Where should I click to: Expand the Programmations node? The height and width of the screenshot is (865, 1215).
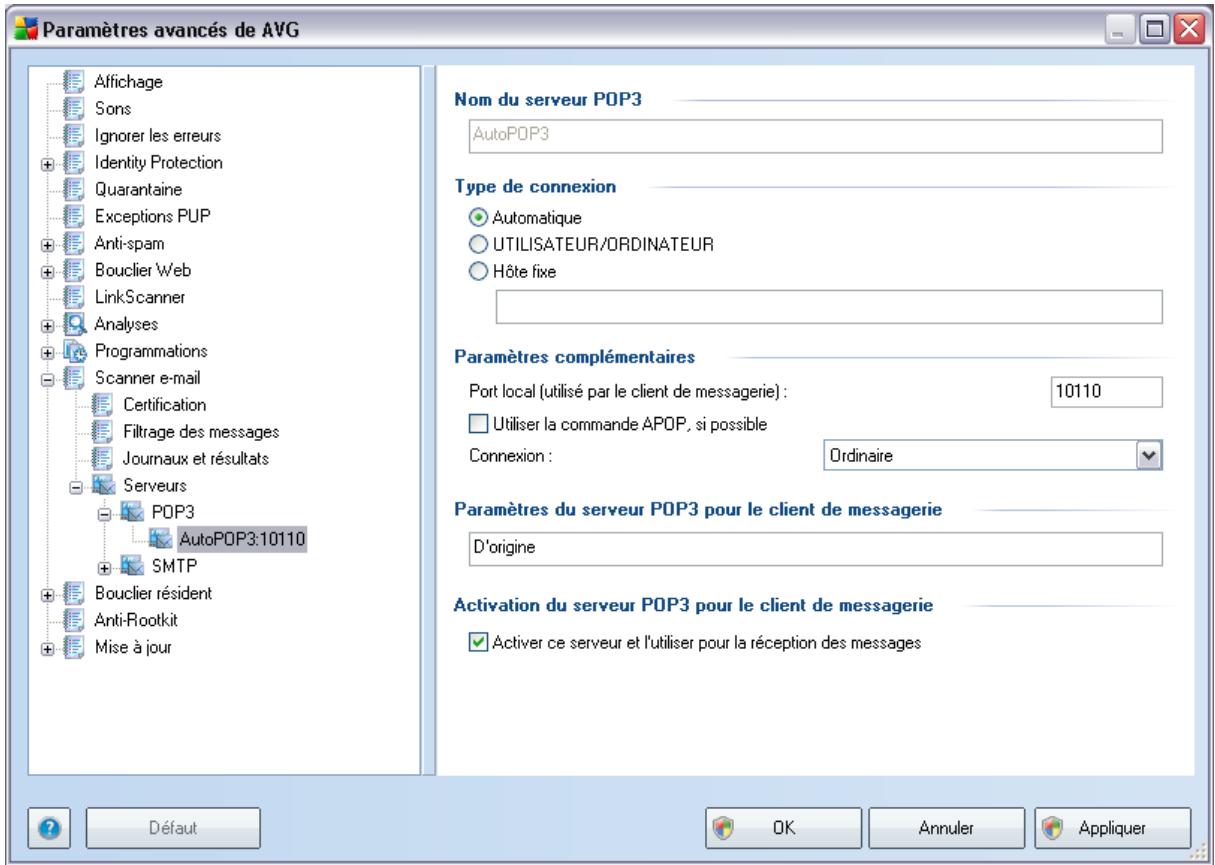click(48, 352)
